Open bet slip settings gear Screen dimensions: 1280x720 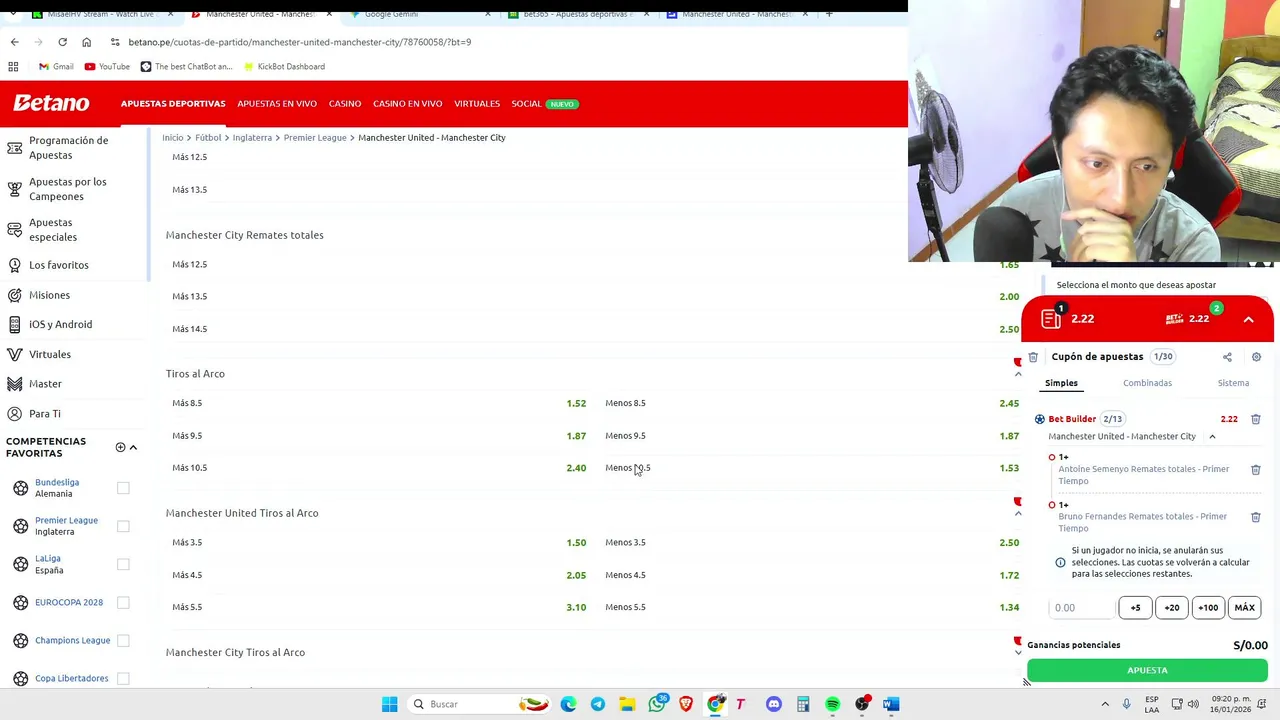pos(1256,357)
